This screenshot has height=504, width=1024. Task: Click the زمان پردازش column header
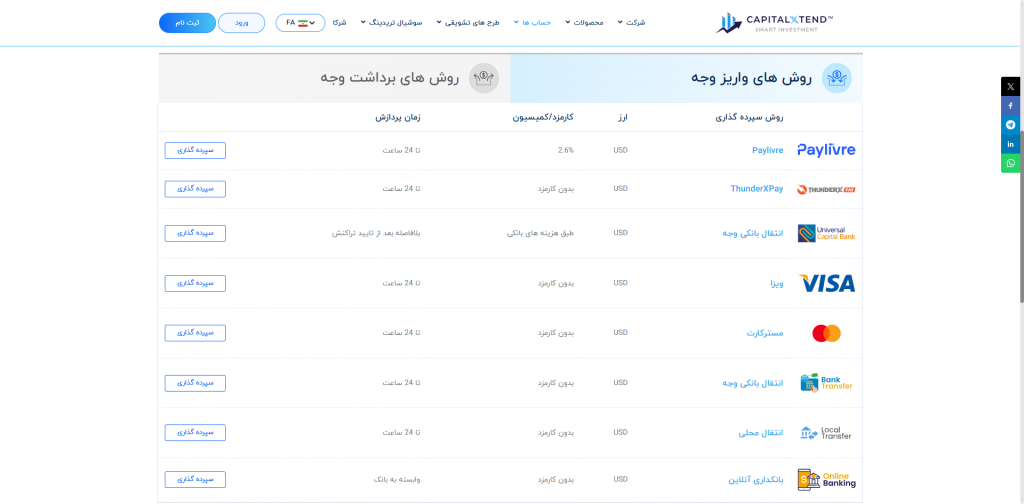coord(398,118)
